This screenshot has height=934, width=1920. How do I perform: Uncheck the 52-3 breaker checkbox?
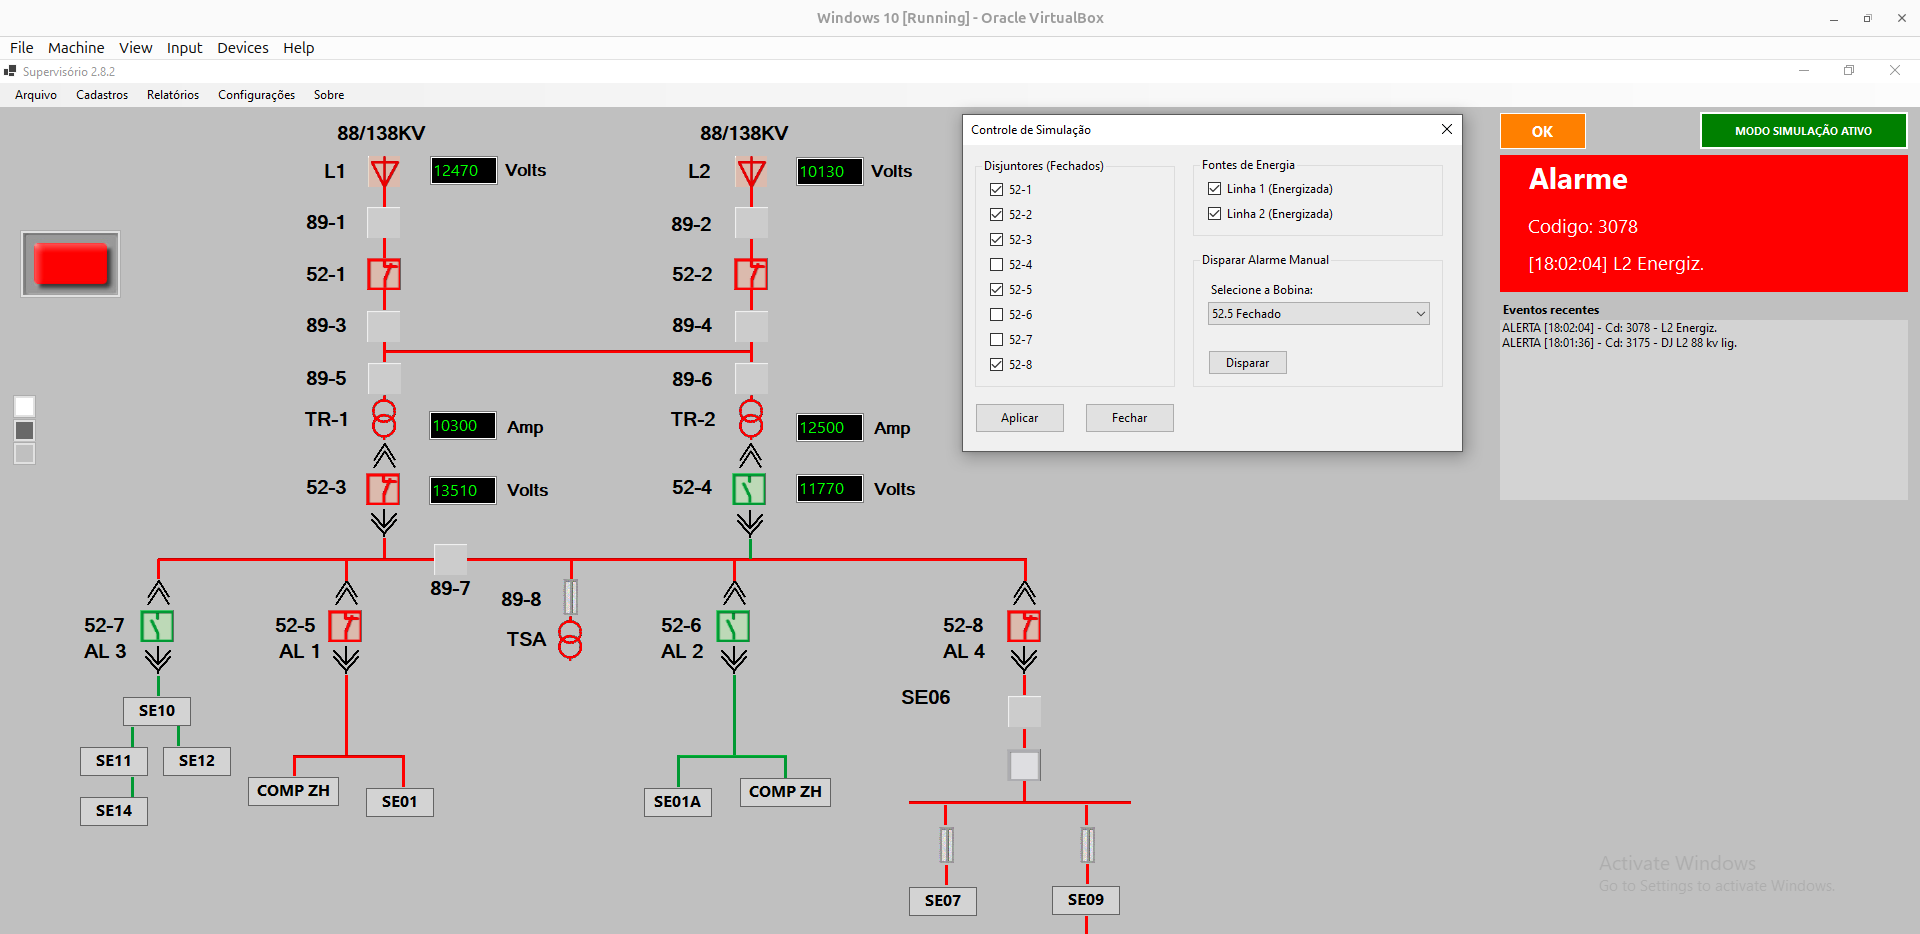(x=996, y=239)
